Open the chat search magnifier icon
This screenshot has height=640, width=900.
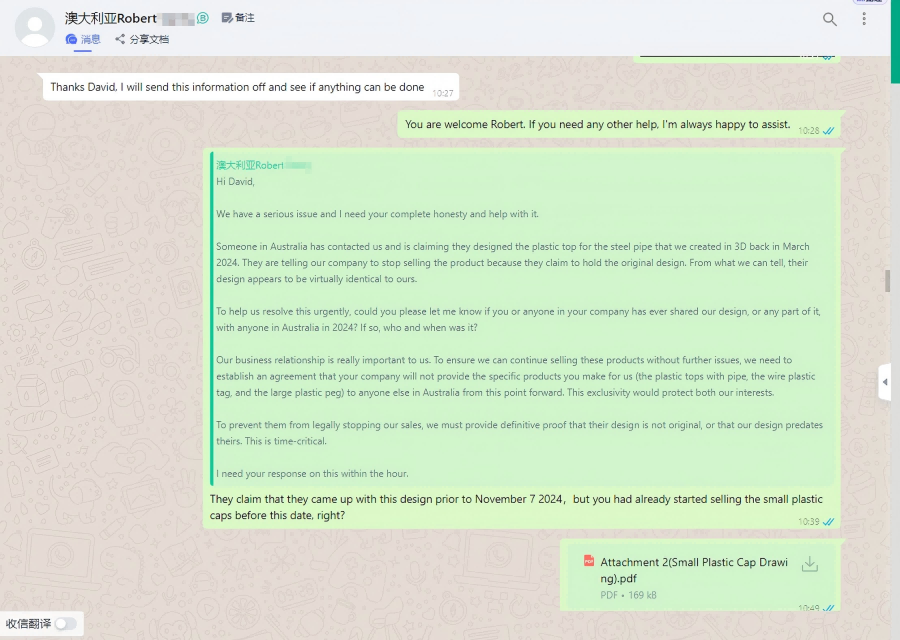[829, 19]
